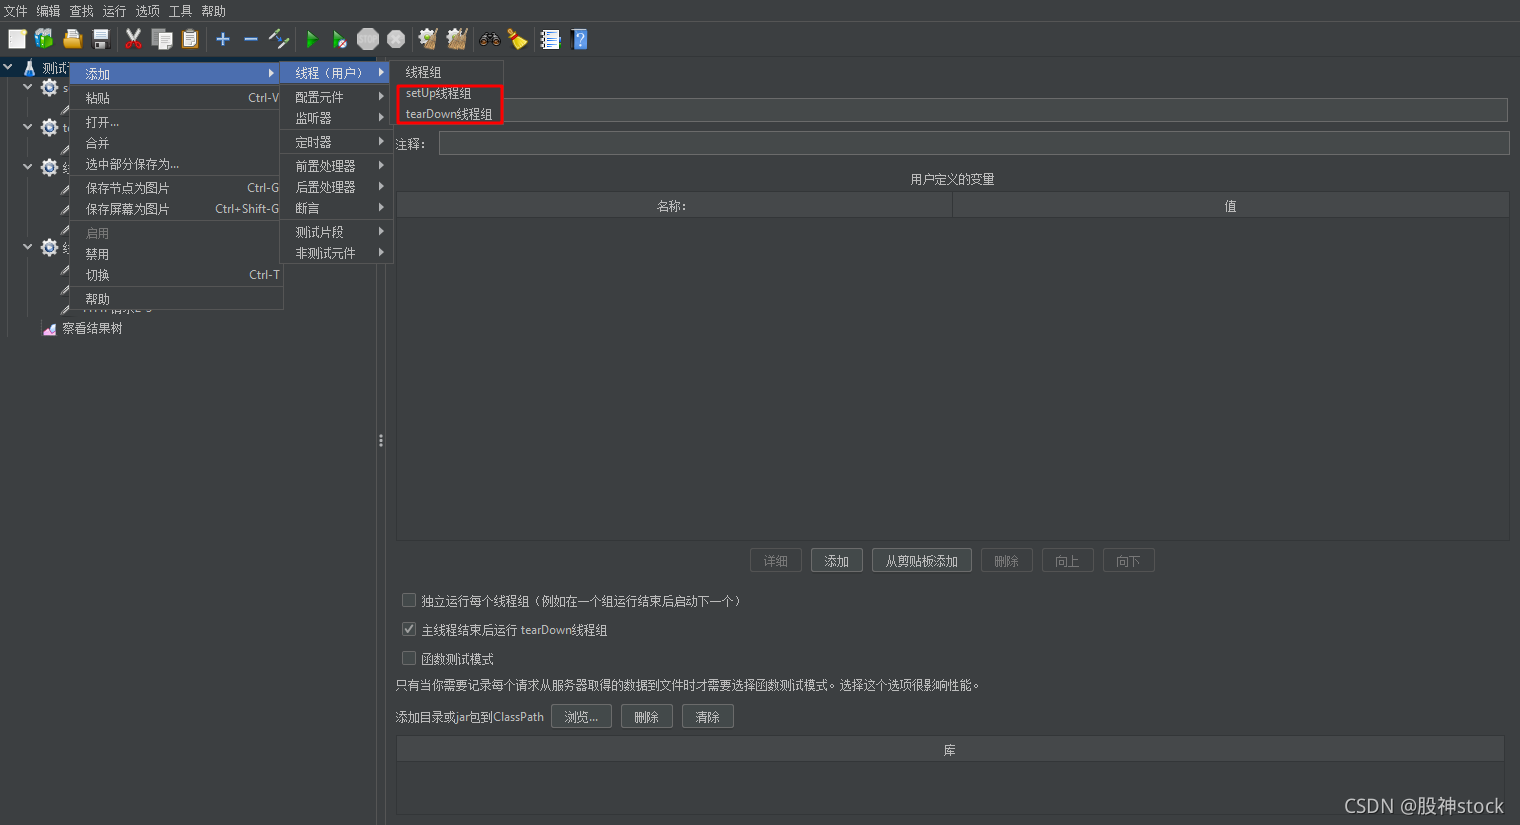1520x825 pixels.
Task: Copy using the toolbar copy icon
Action: point(162,39)
